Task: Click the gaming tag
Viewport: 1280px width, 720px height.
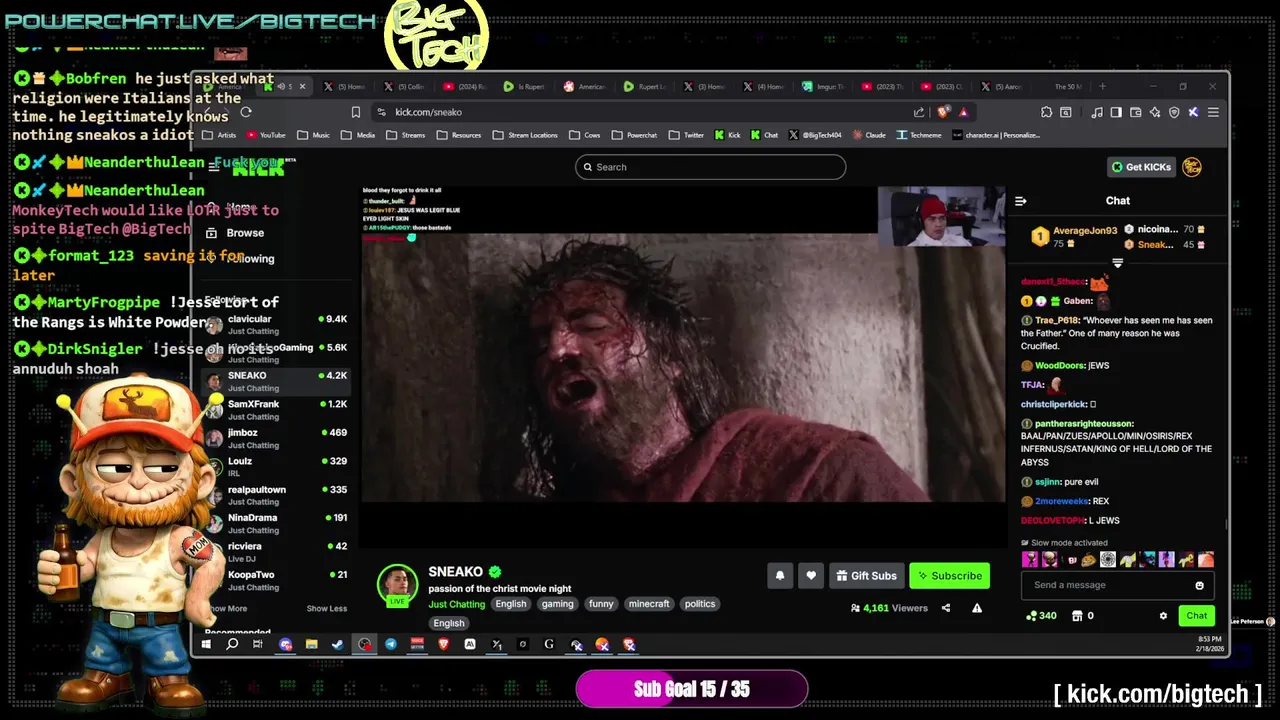Action: pos(558,604)
